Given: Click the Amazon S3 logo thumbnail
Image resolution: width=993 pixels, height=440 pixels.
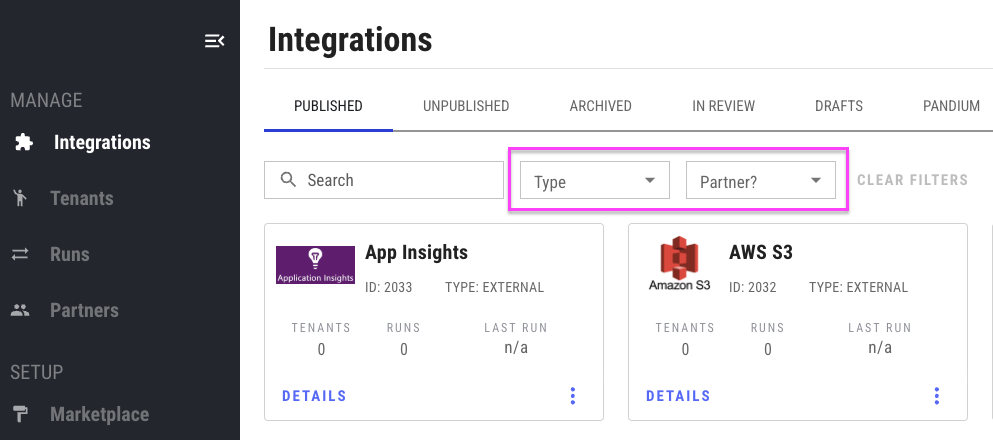Looking at the screenshot, I should pos(679,265).
